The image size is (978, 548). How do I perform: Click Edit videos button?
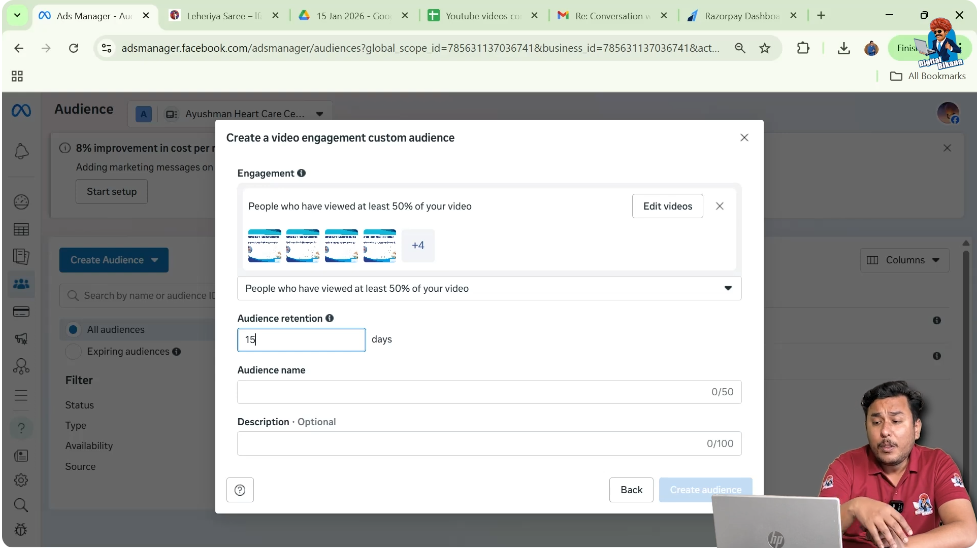(x=667, y=206)
